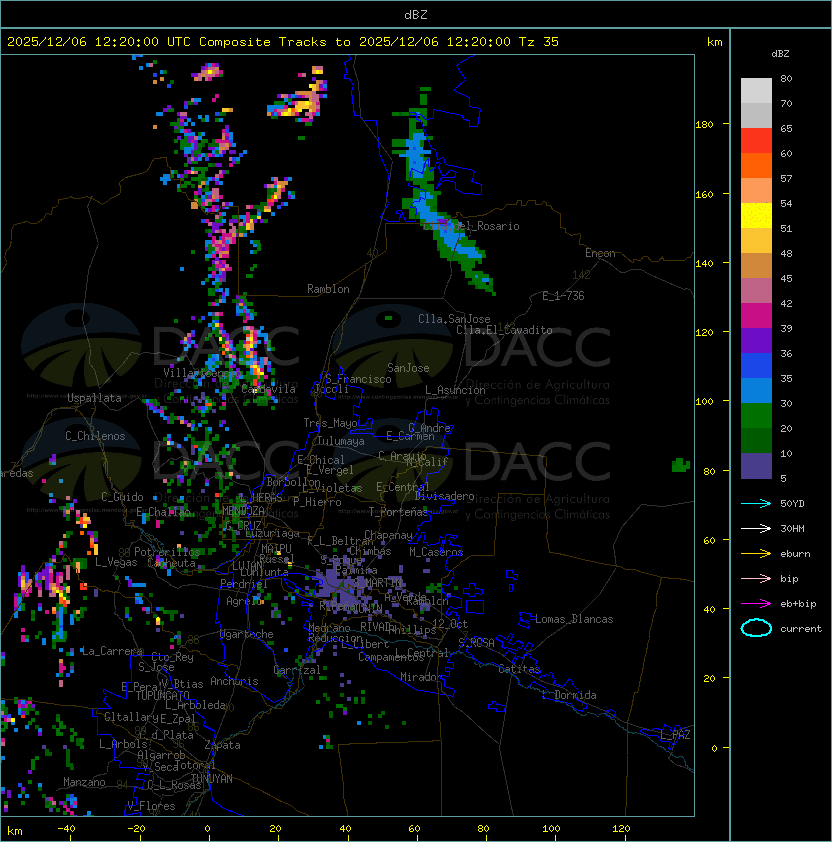Click the Anchoris place label

(x=234, y=681)
